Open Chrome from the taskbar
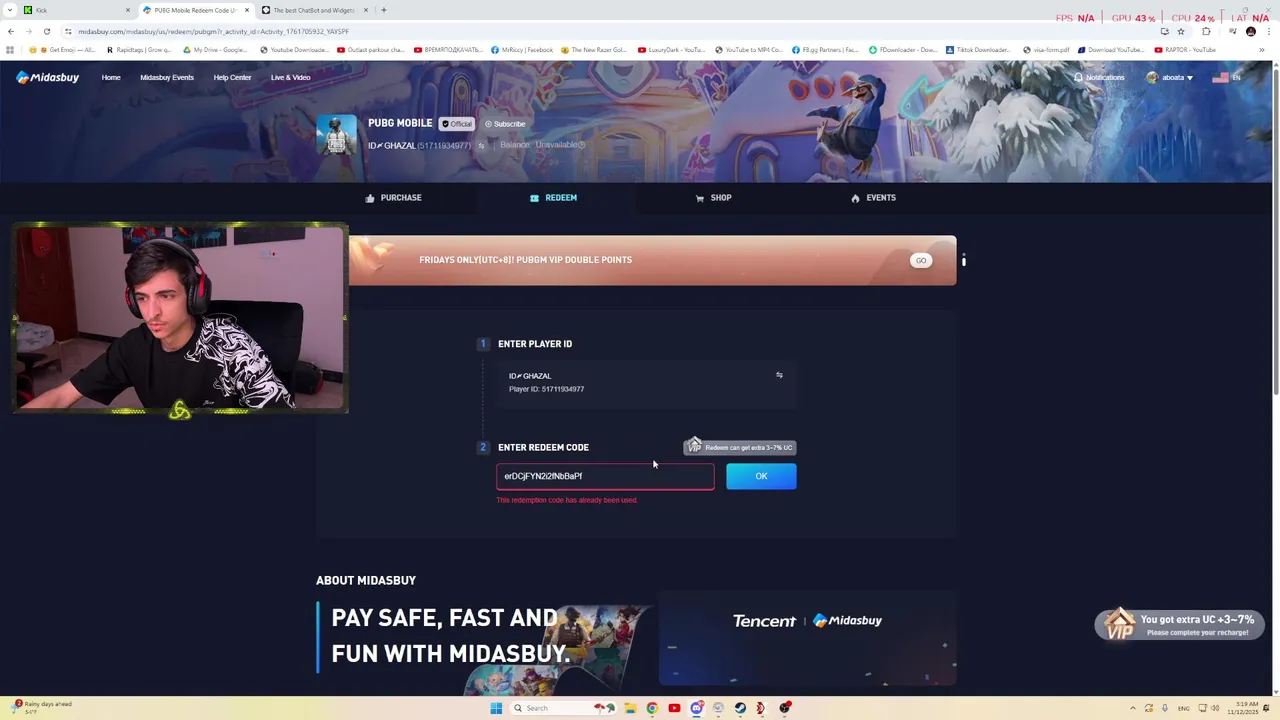The width and height of the screenshot is (1280, 720). (652, 708)
